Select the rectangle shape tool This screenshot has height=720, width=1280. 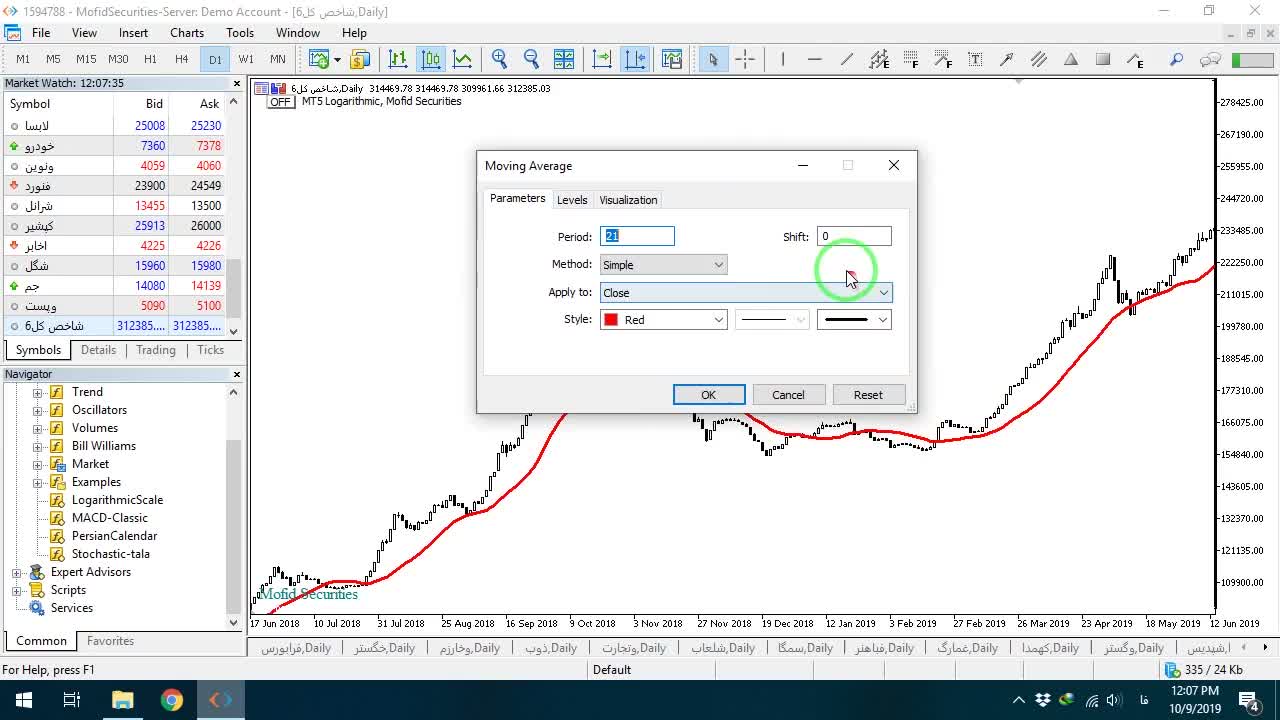pyautogui.click(x=1103, y=59)
